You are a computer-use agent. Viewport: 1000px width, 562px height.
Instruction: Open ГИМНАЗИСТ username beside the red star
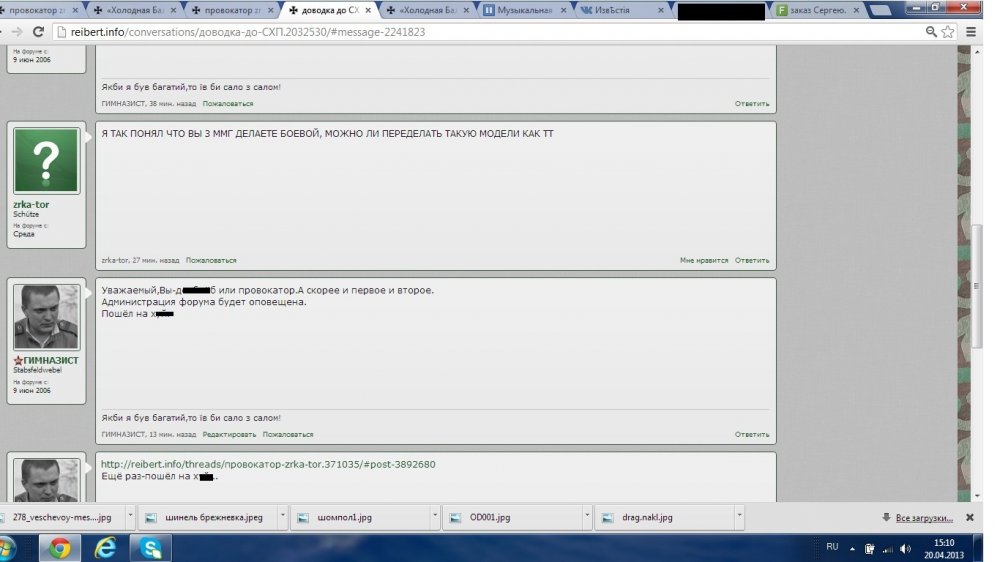pos(51,360)
